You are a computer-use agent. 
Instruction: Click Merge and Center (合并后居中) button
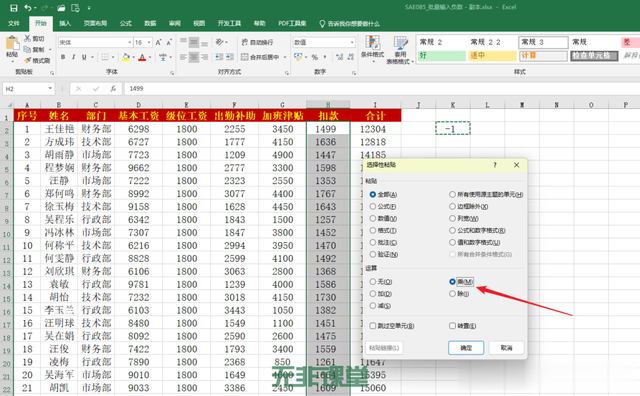pos(260,57)
